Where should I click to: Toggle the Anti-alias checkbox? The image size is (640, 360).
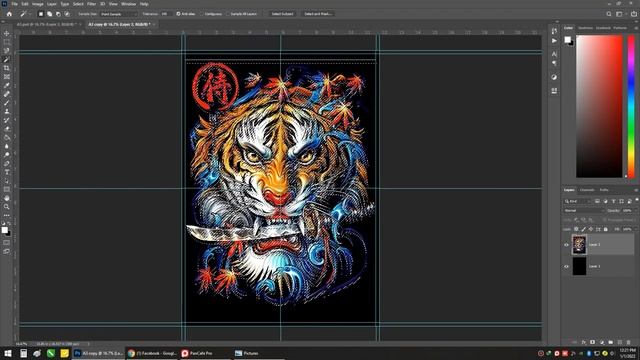pyautogui.click(x=178, y=14)
